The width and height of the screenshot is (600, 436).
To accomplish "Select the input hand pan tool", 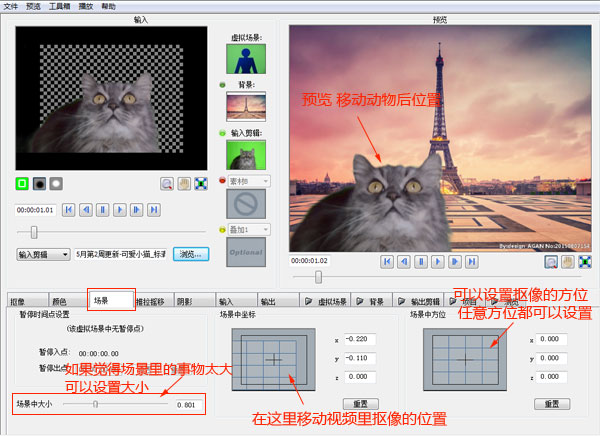I will (184, 184).
